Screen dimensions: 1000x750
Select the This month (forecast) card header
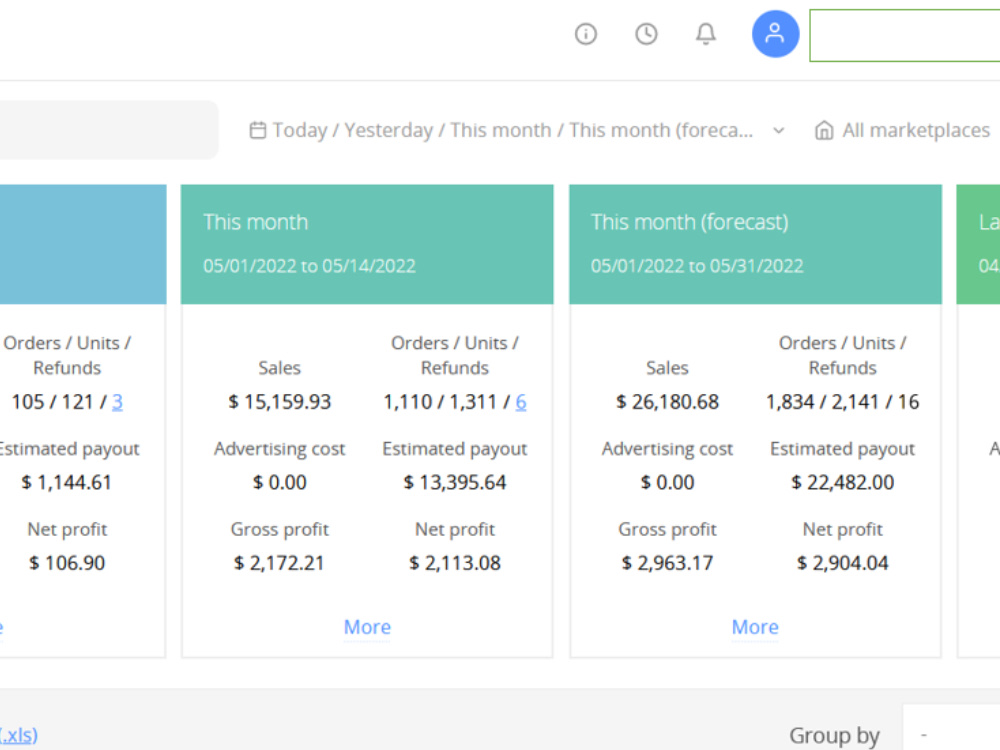coord(755,244)
